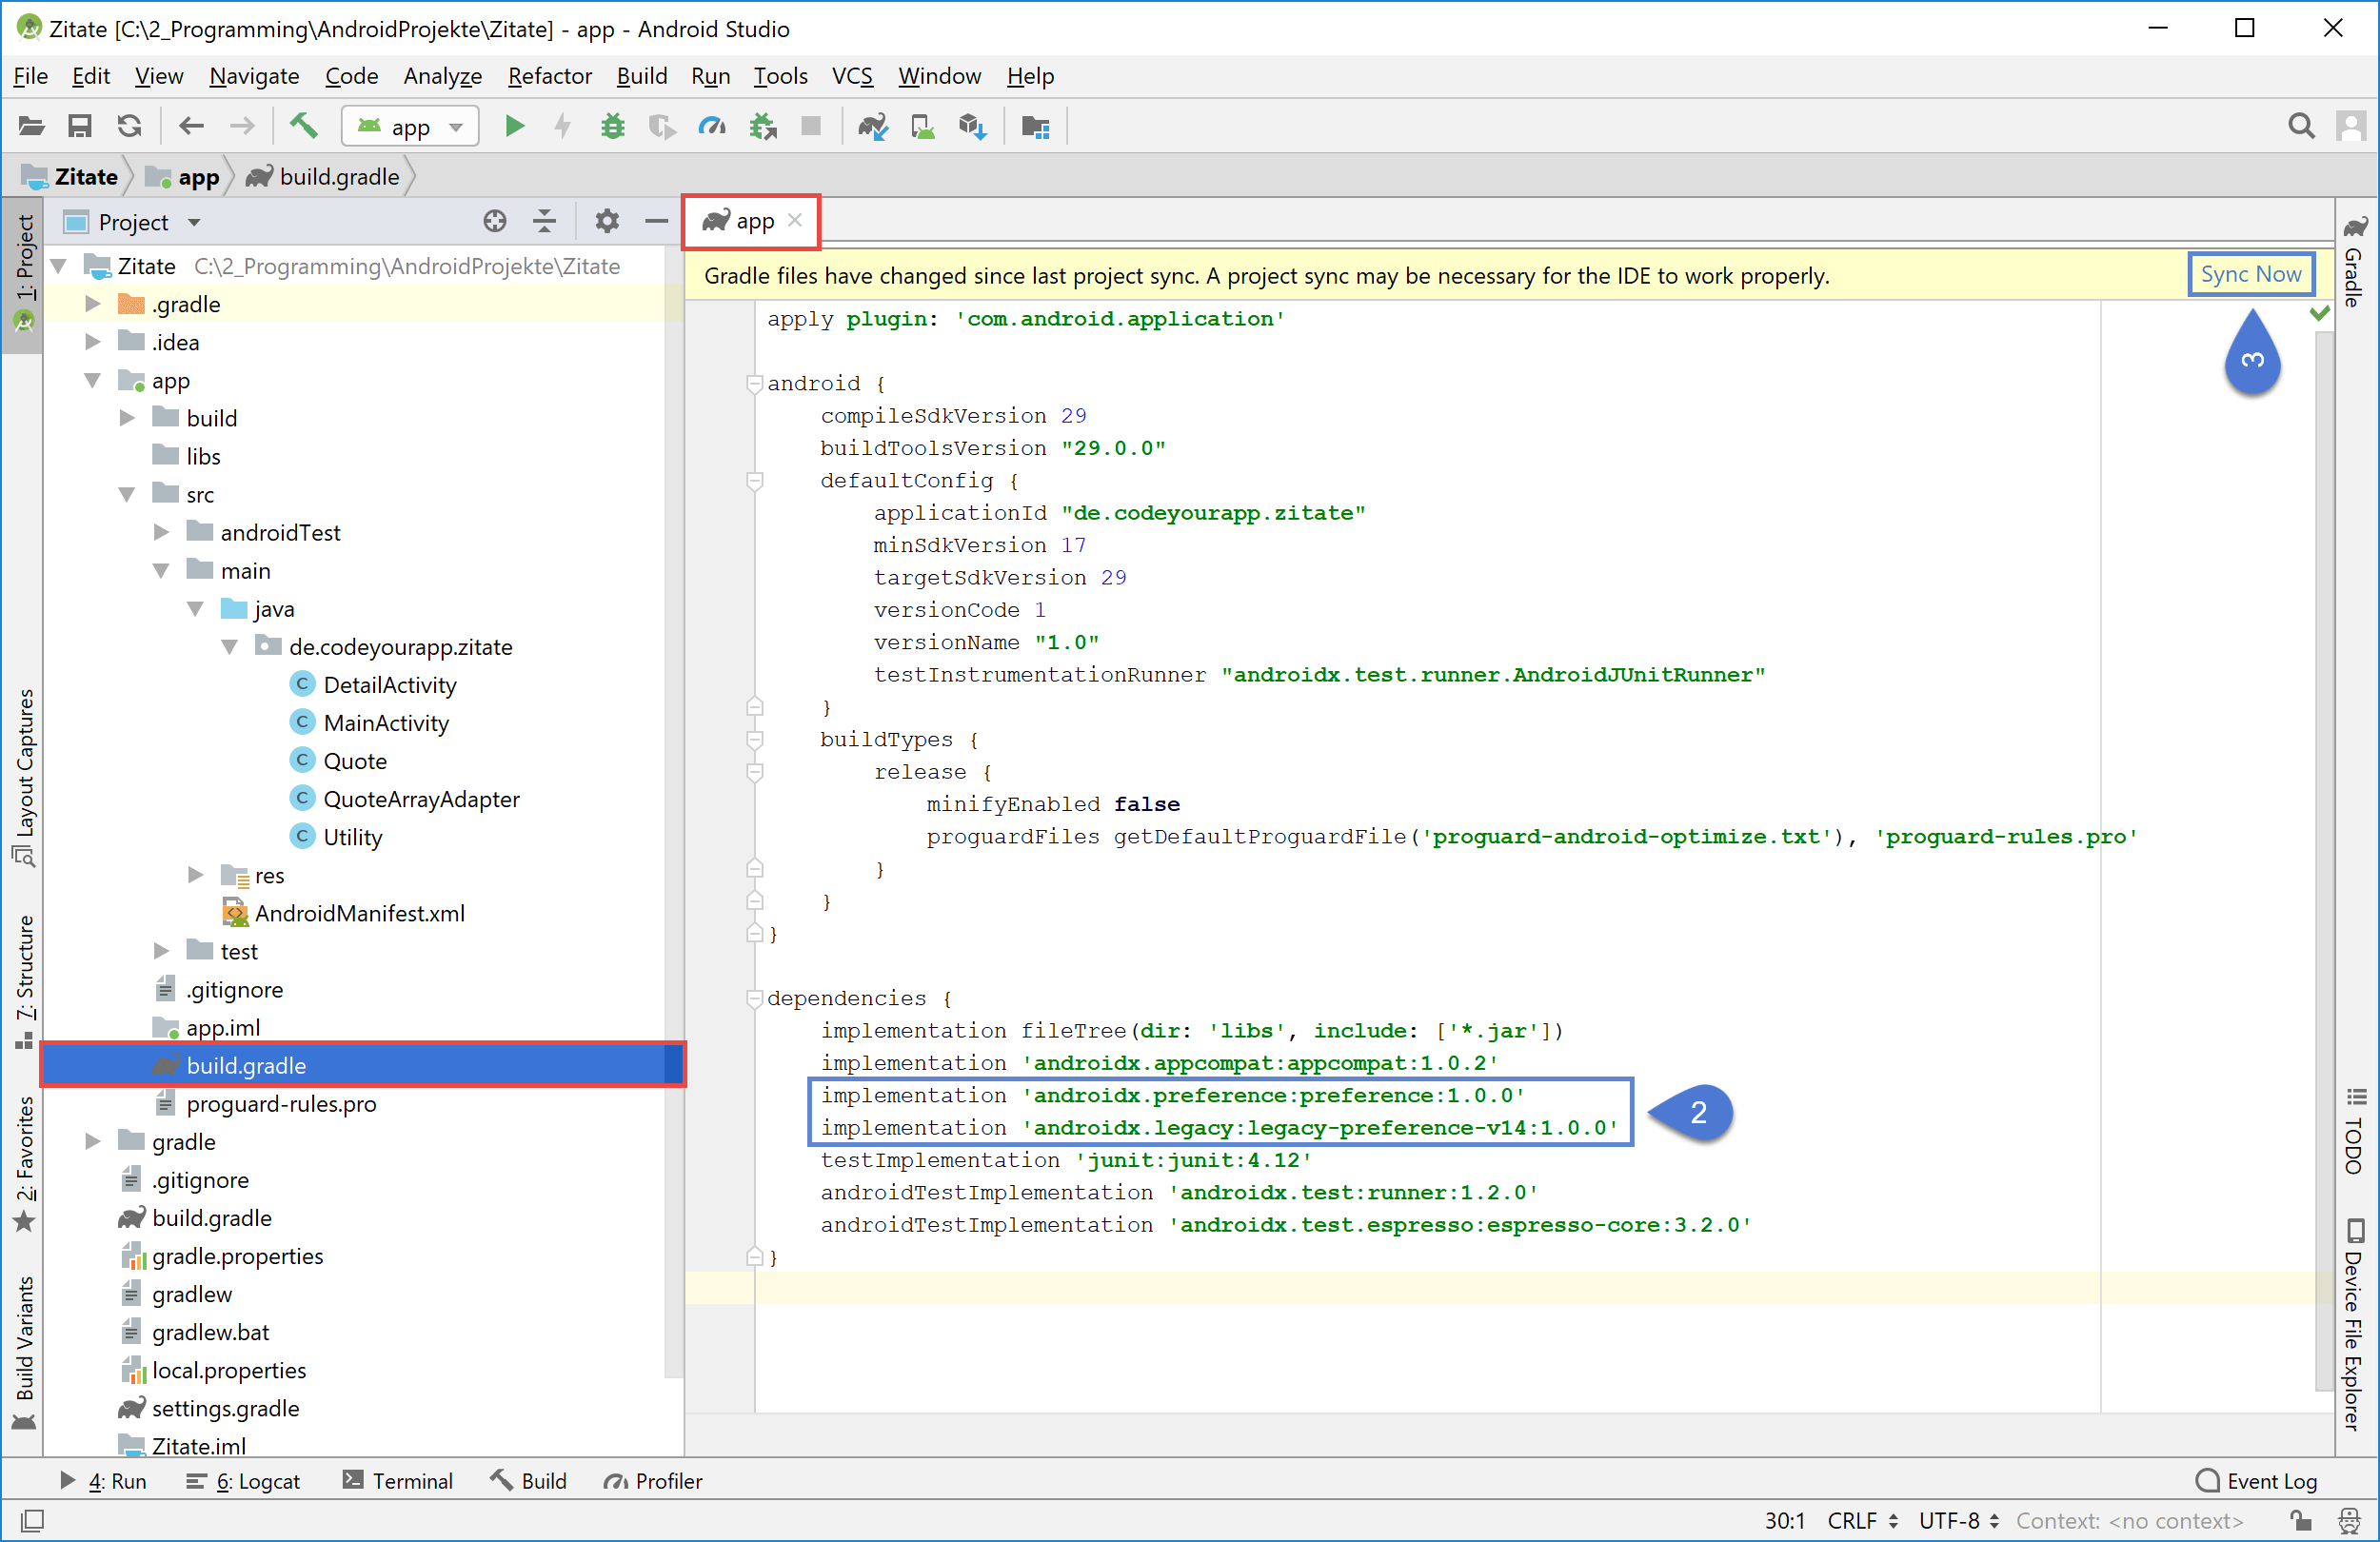Expand build folder under app
The height and width of the screenshot is (1542, 2380).
(x=127, y=418)
